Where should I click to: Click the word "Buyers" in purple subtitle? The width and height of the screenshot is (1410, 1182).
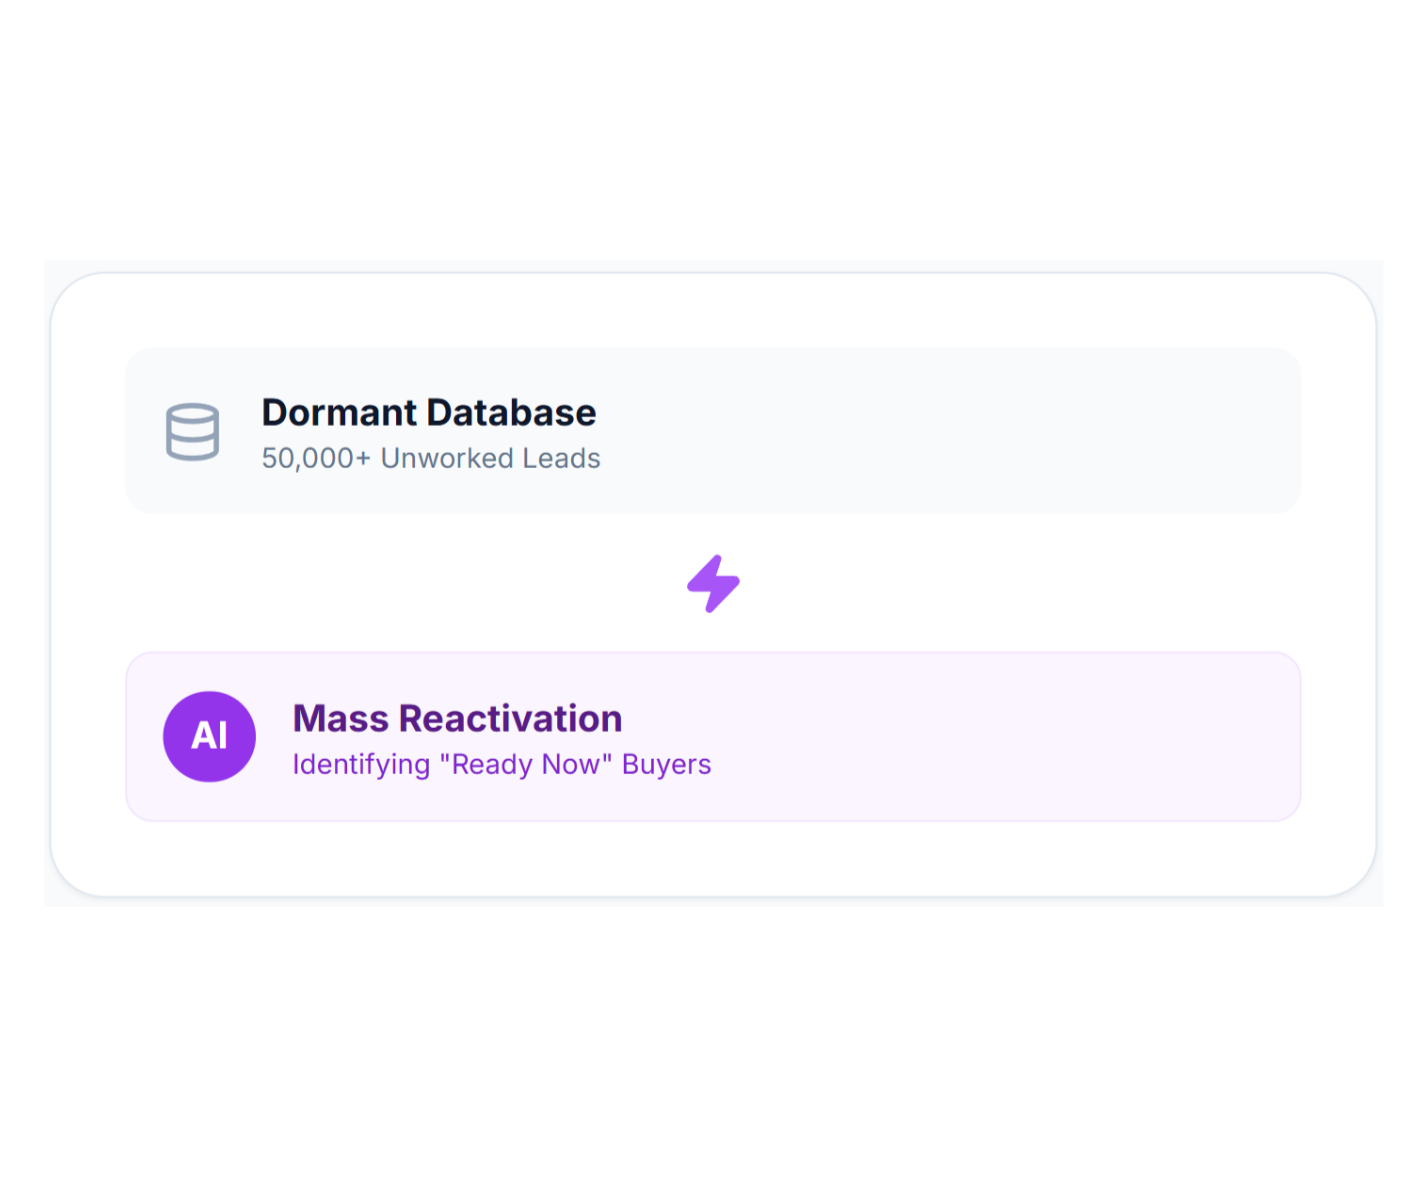click(666, 764)
